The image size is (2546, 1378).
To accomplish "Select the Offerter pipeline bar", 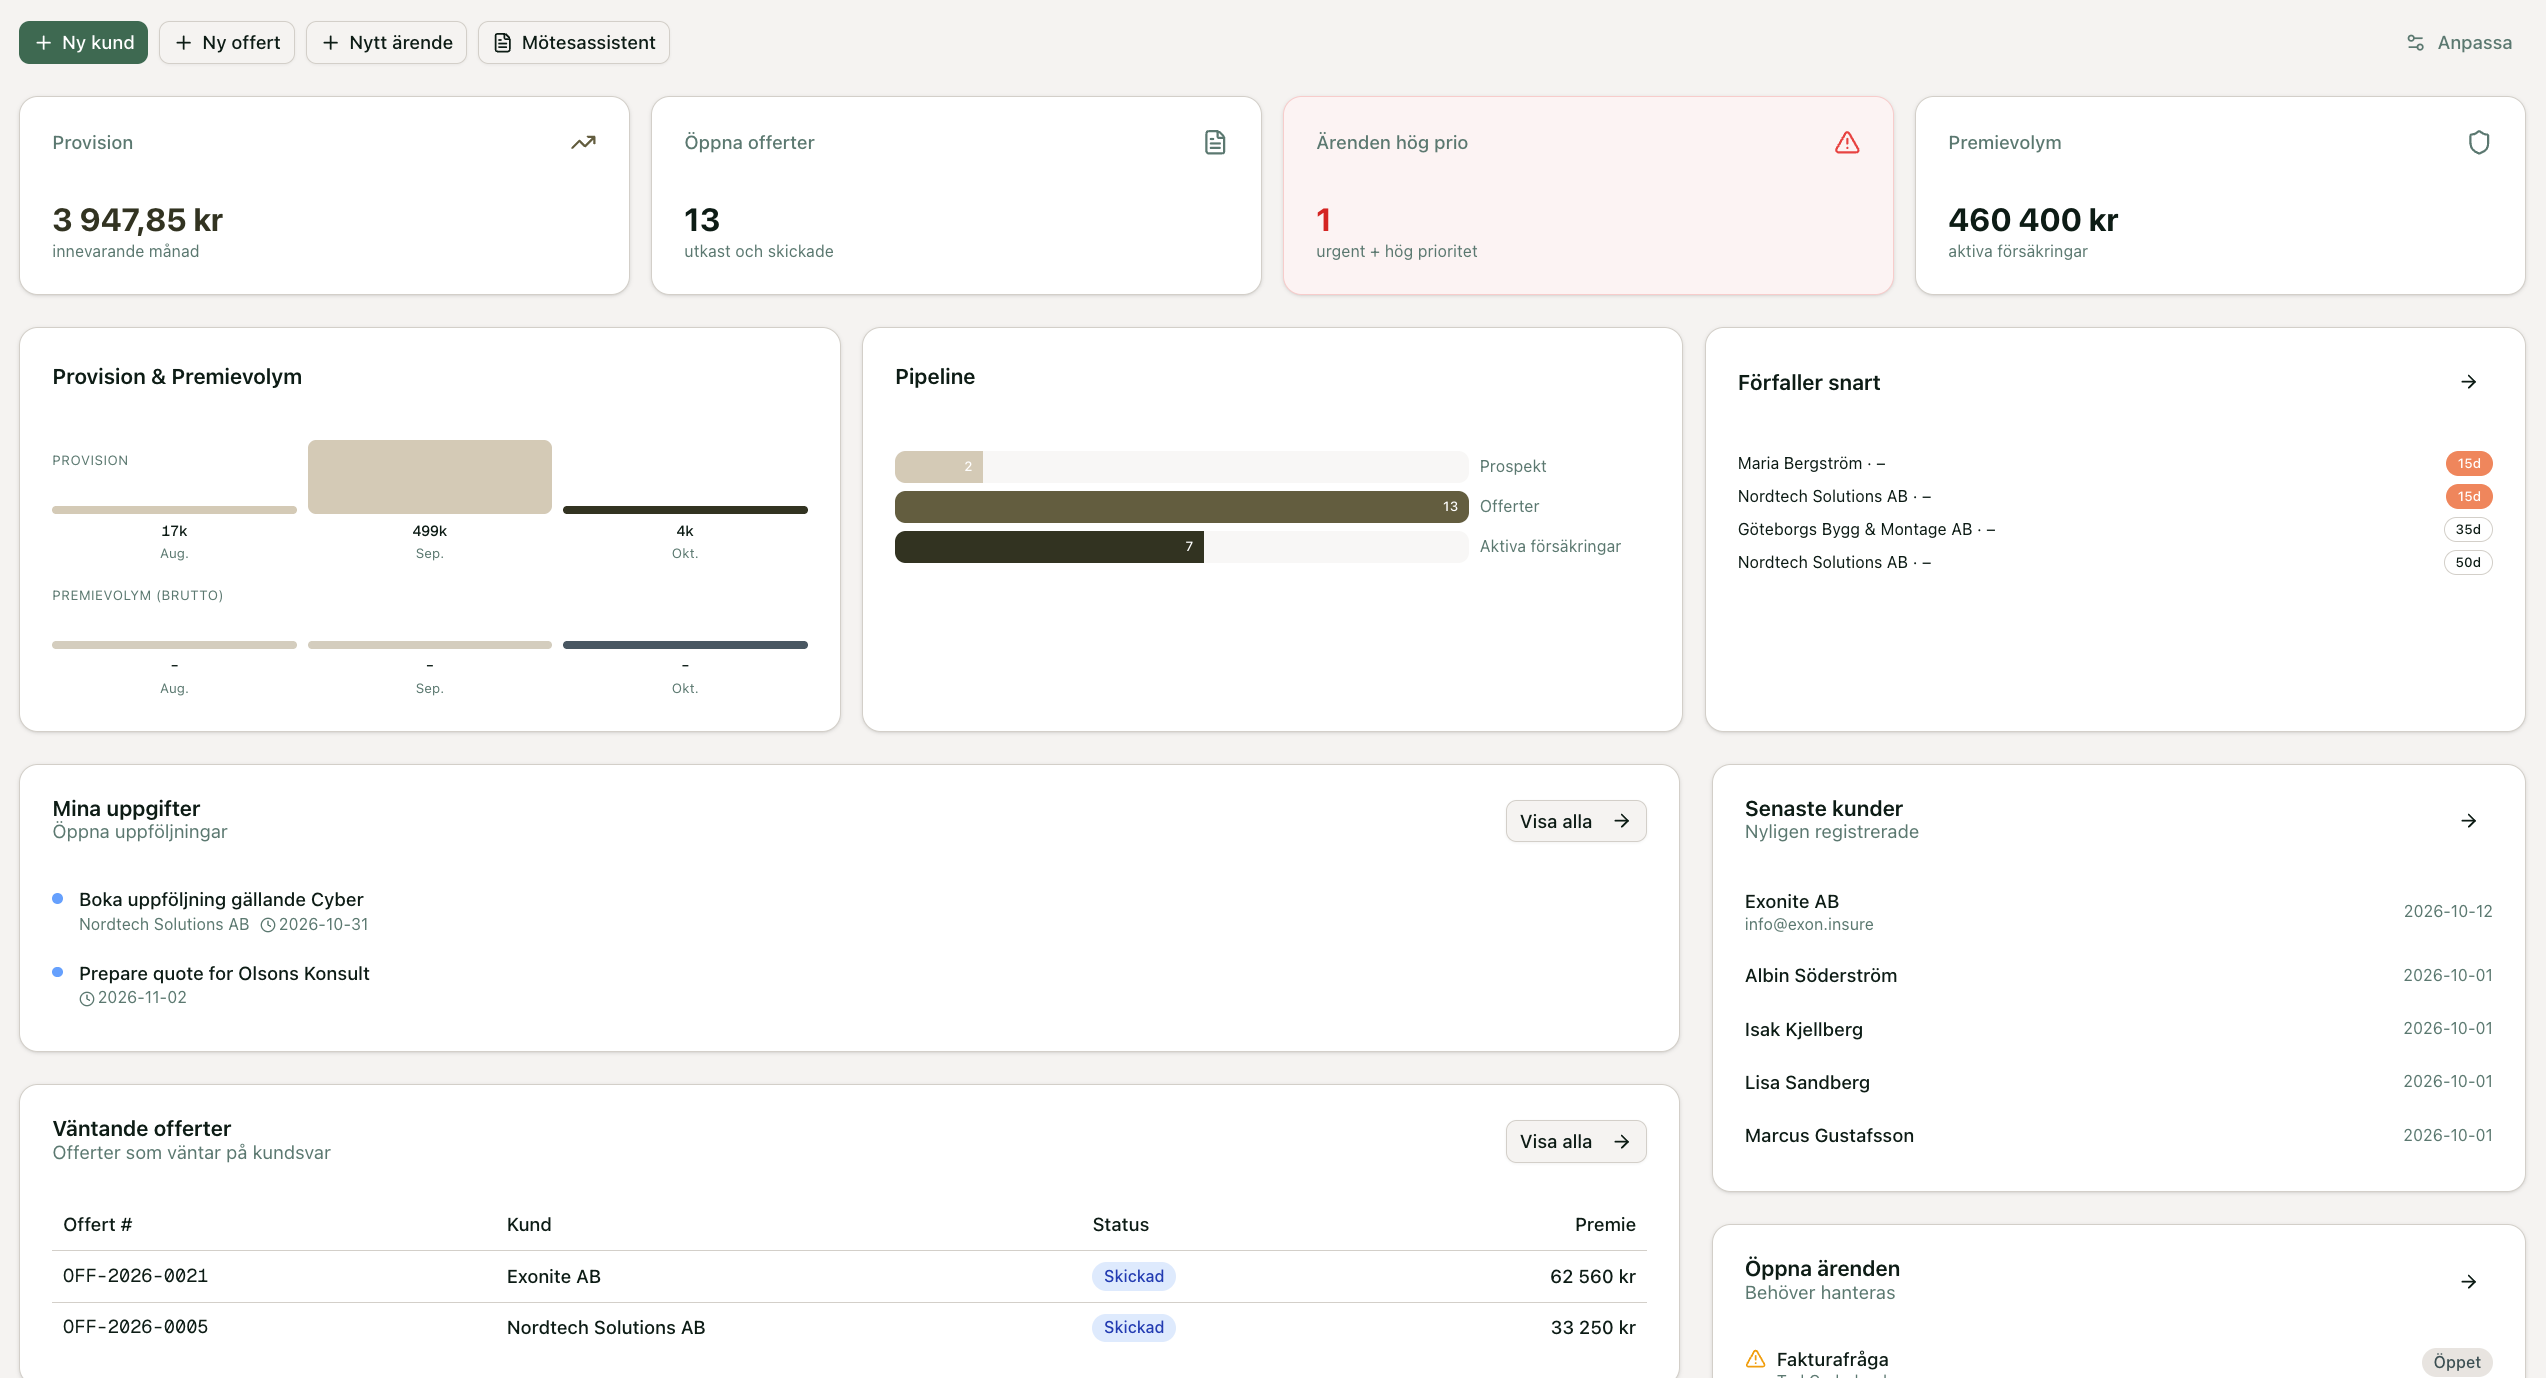I will point(1181,507).
